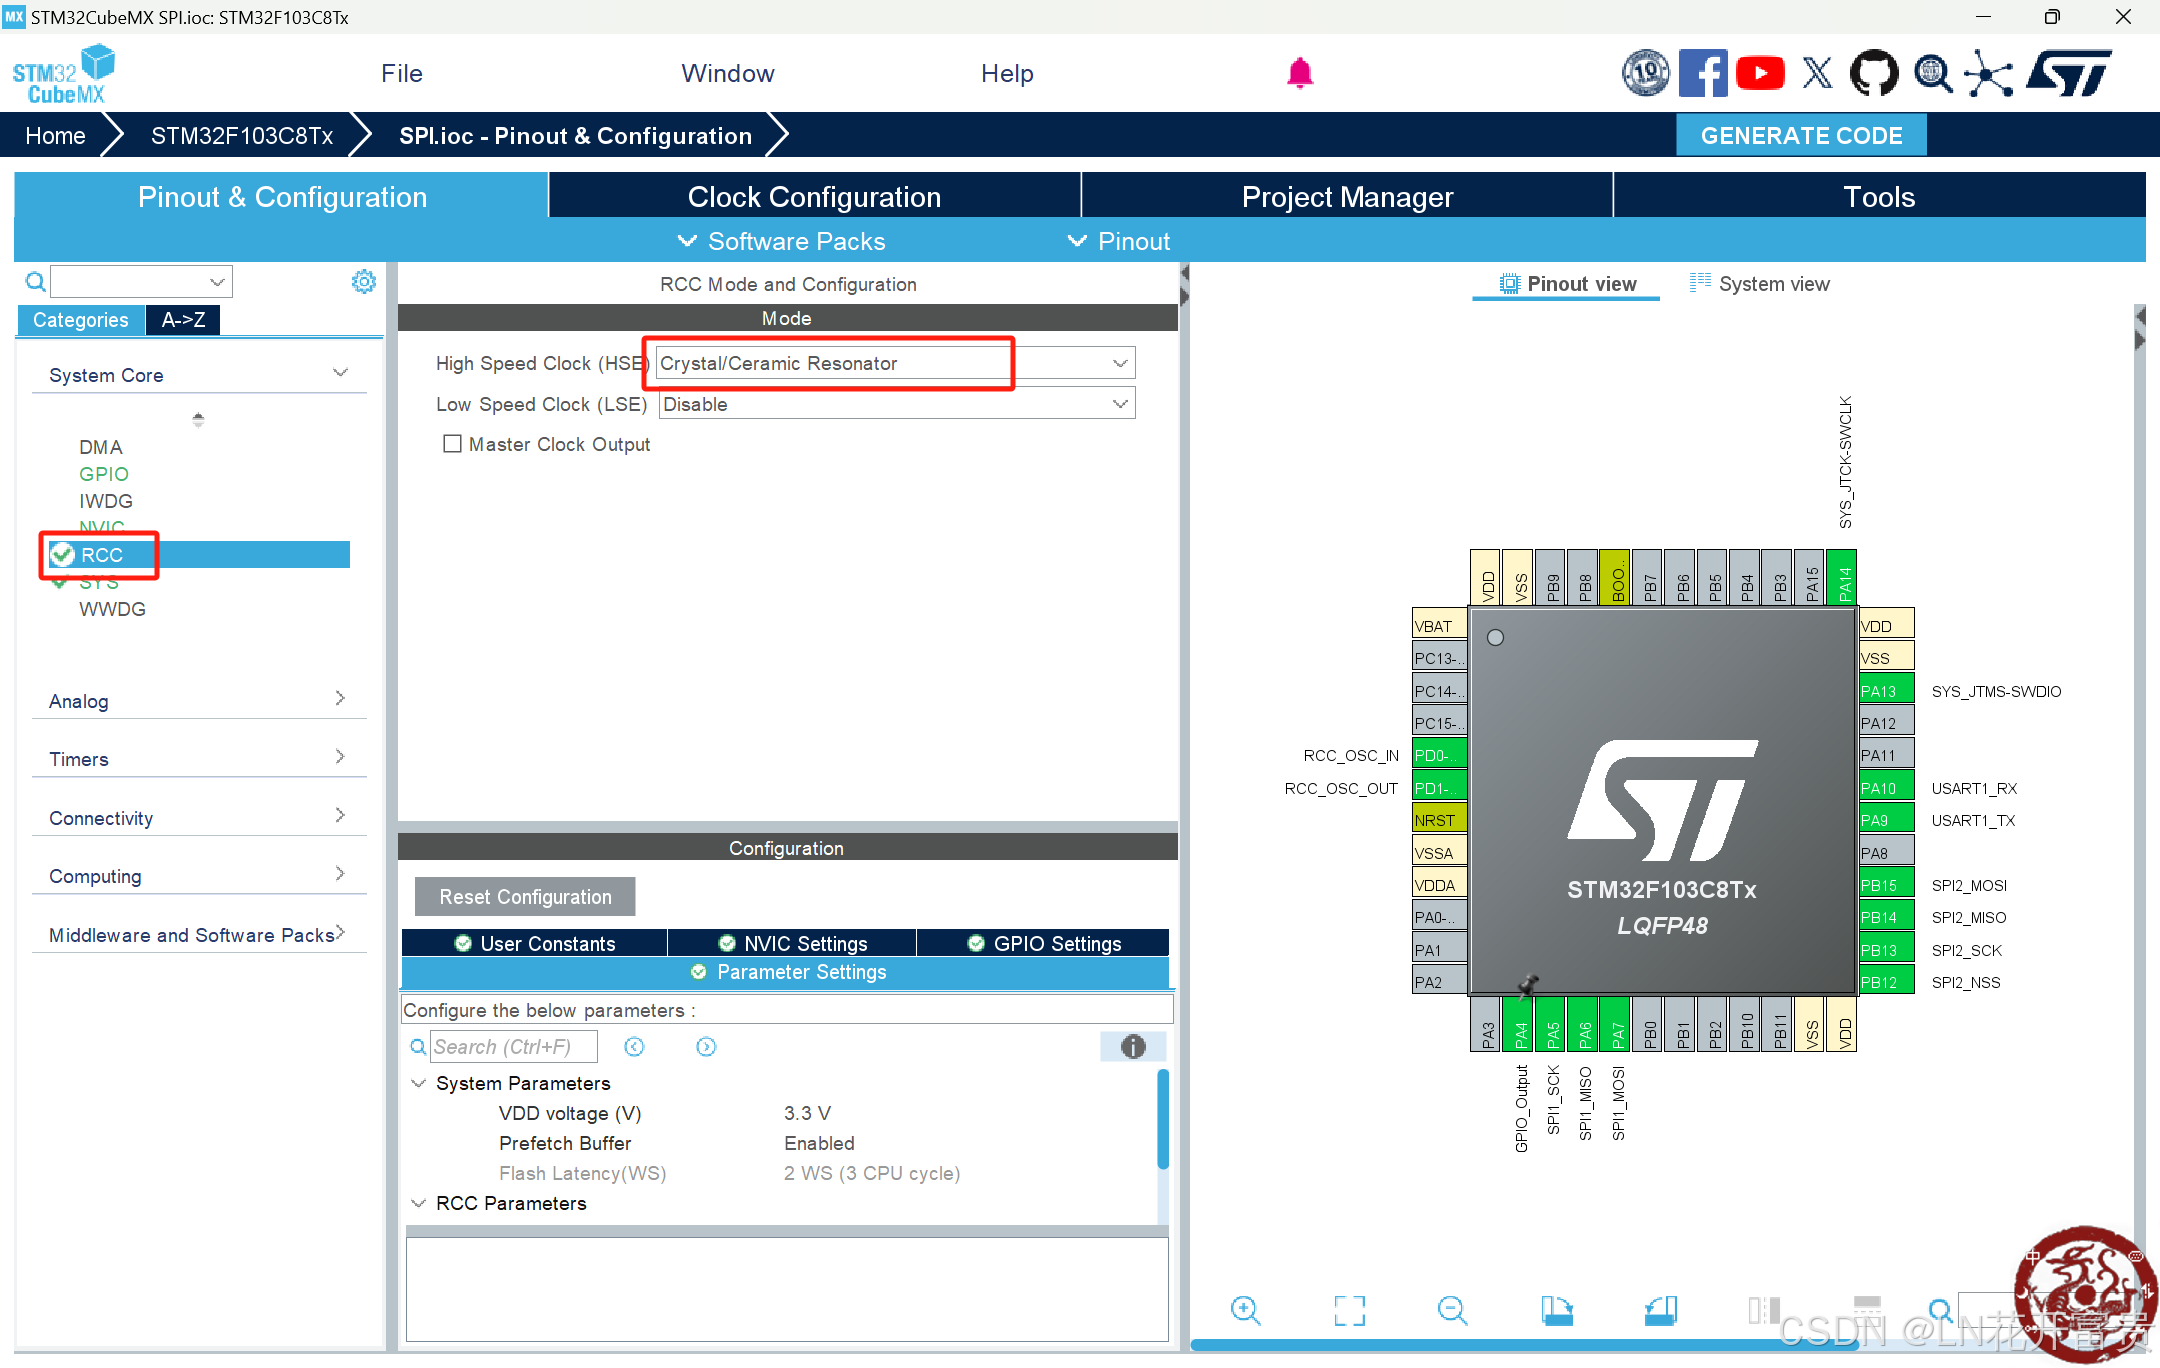
Task: Open the notification bell
Action: (1299, 73)
